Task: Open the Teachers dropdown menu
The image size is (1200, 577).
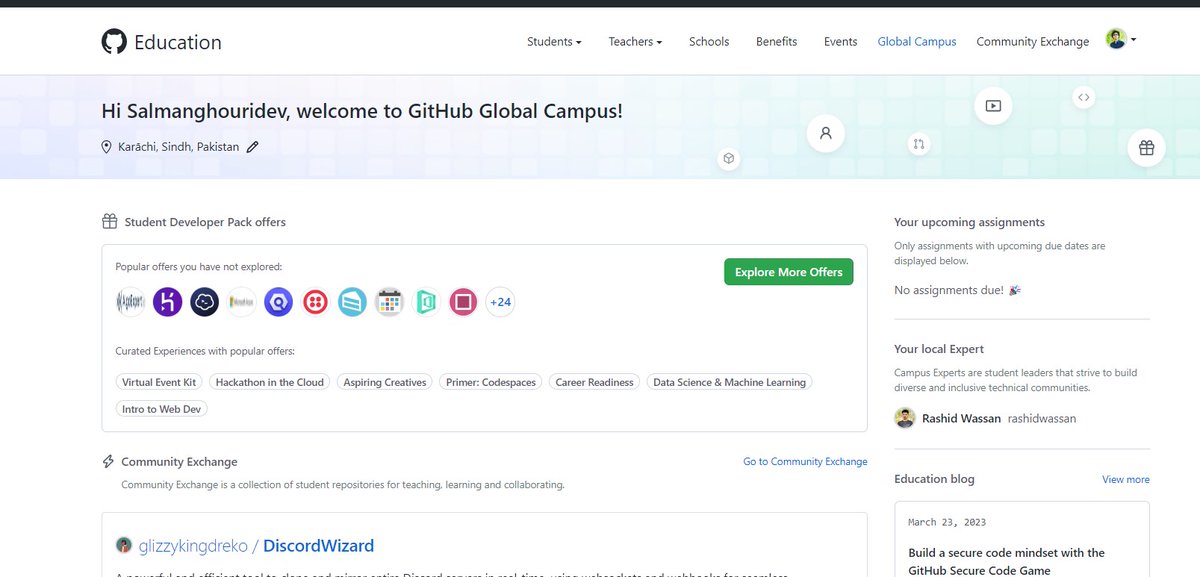Action: tap(635, 42)
